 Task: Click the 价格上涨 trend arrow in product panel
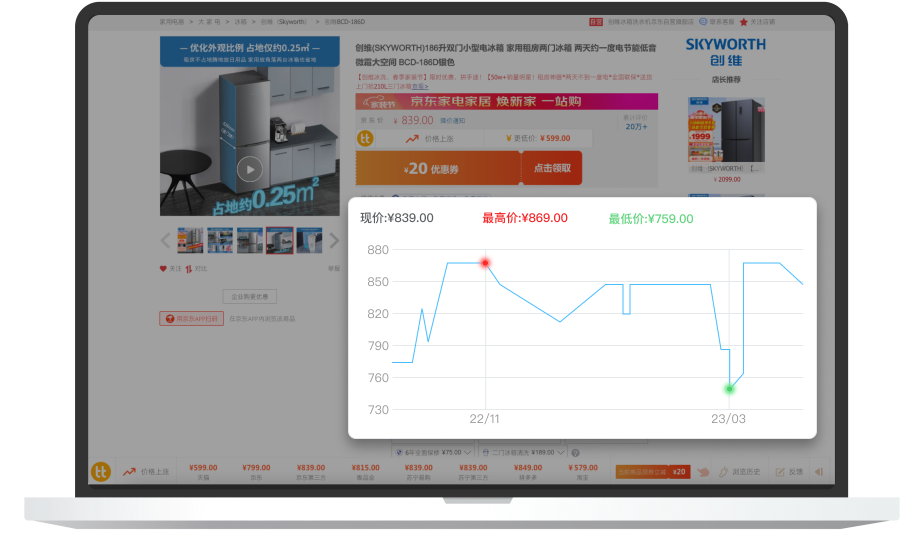tap(412, 138)
